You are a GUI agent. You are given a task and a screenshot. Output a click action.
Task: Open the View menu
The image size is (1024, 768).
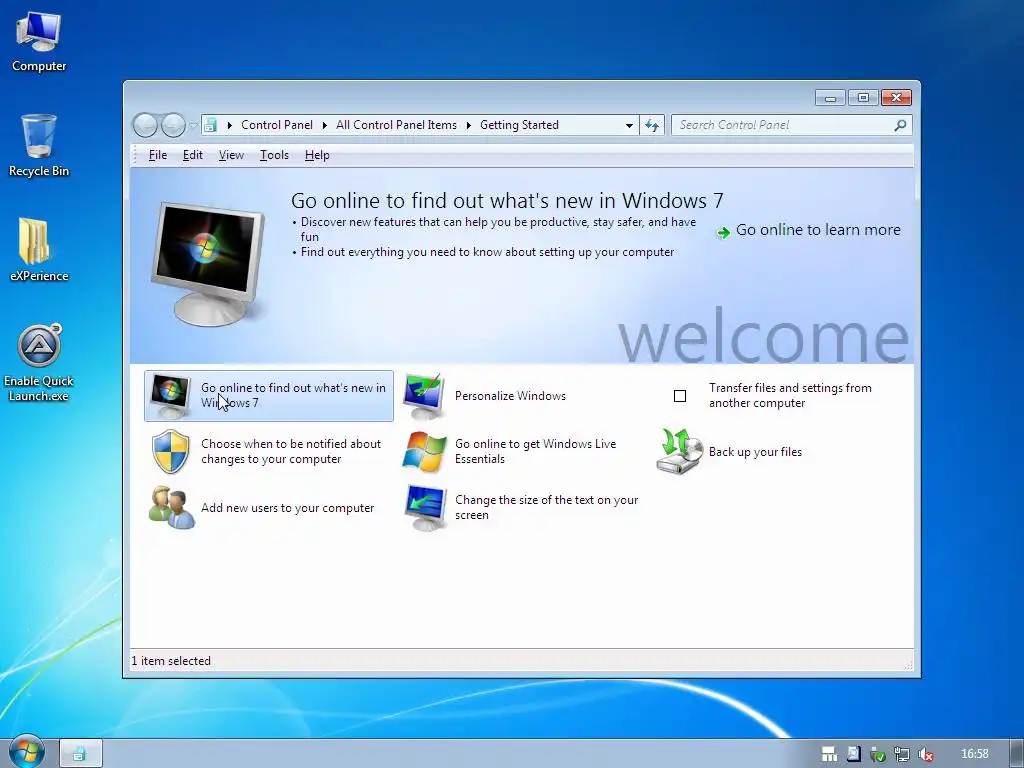pyautogui.click(x=231, y=155)
